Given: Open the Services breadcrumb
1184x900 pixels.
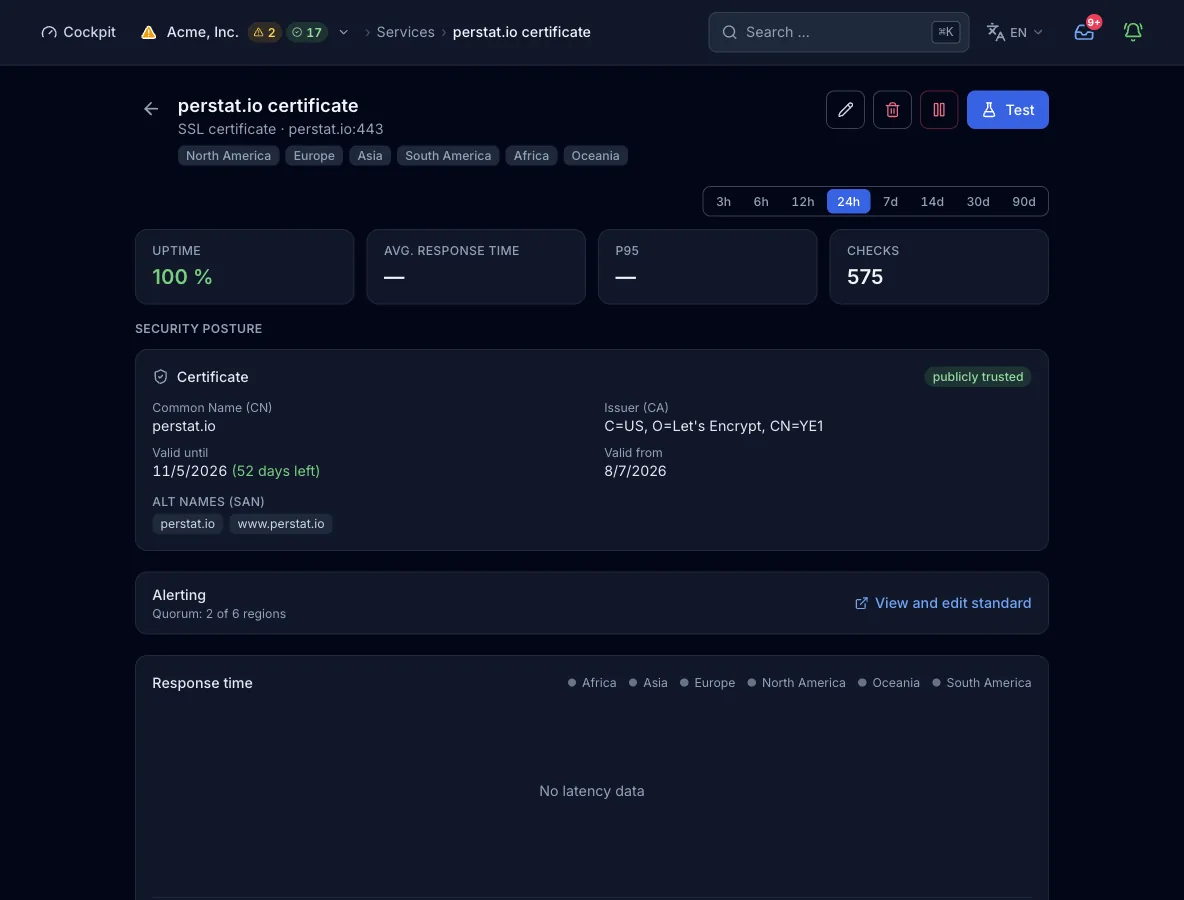Looking at the screenshot, I should point(405,32).
